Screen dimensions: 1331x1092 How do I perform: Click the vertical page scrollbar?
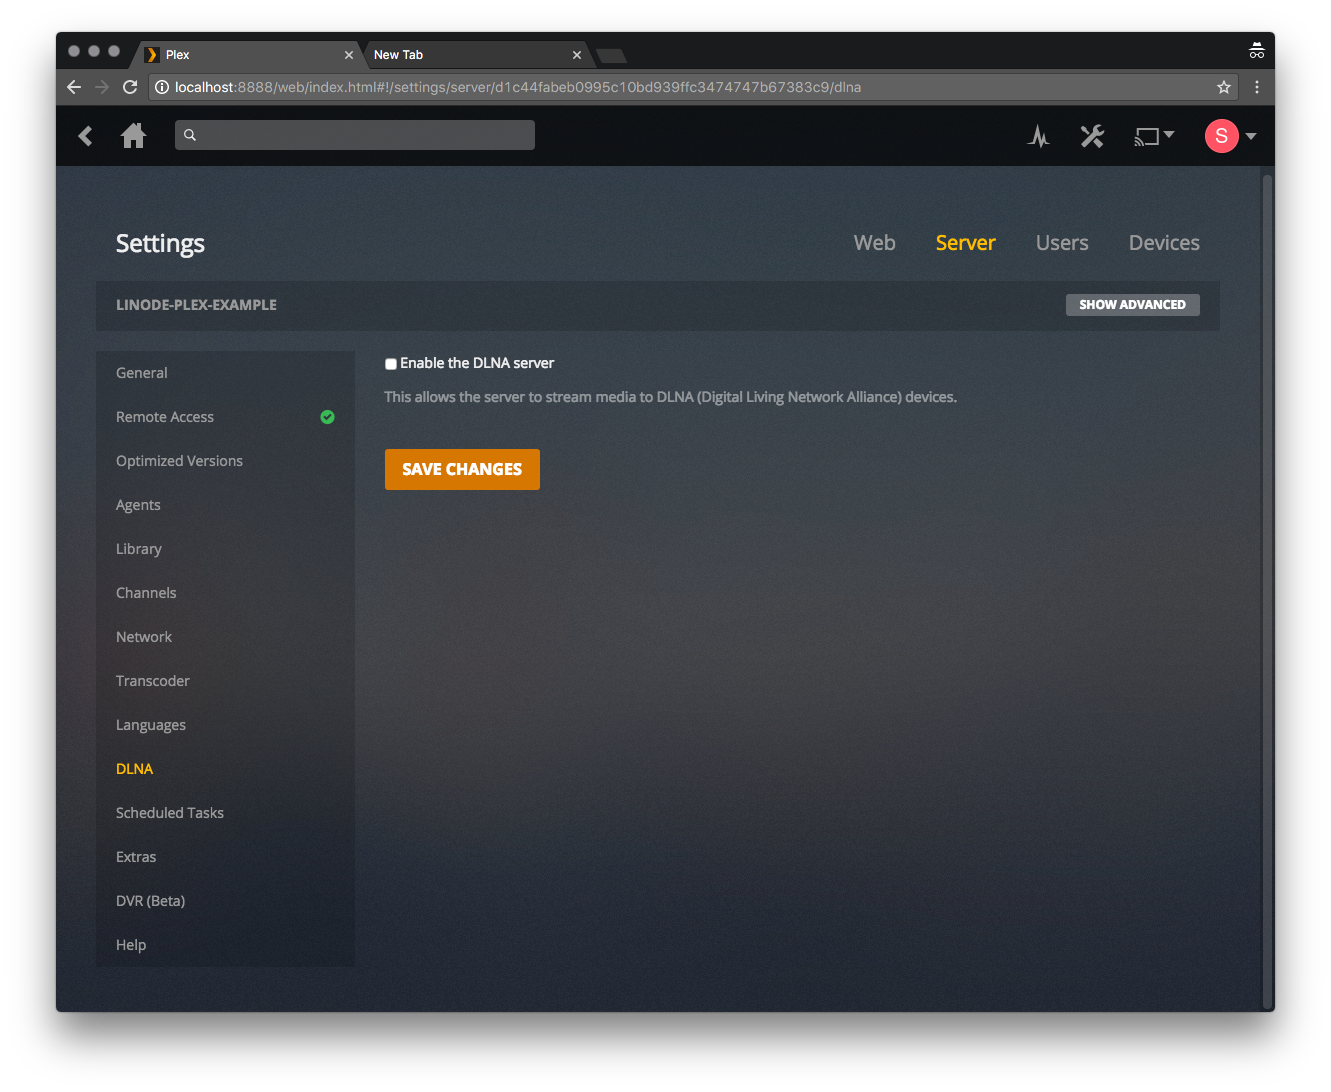(1267, 590)
